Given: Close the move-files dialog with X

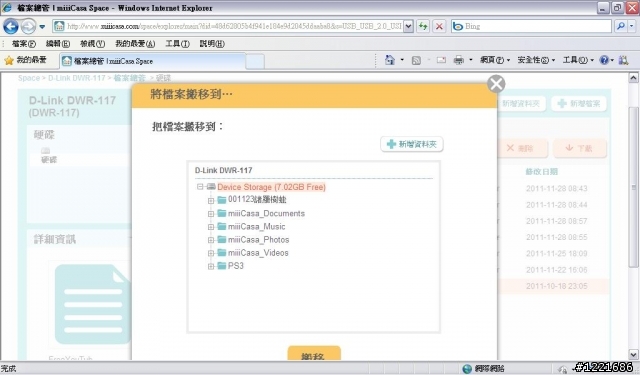Looking at the screenshot, I should tap(496, 84).
